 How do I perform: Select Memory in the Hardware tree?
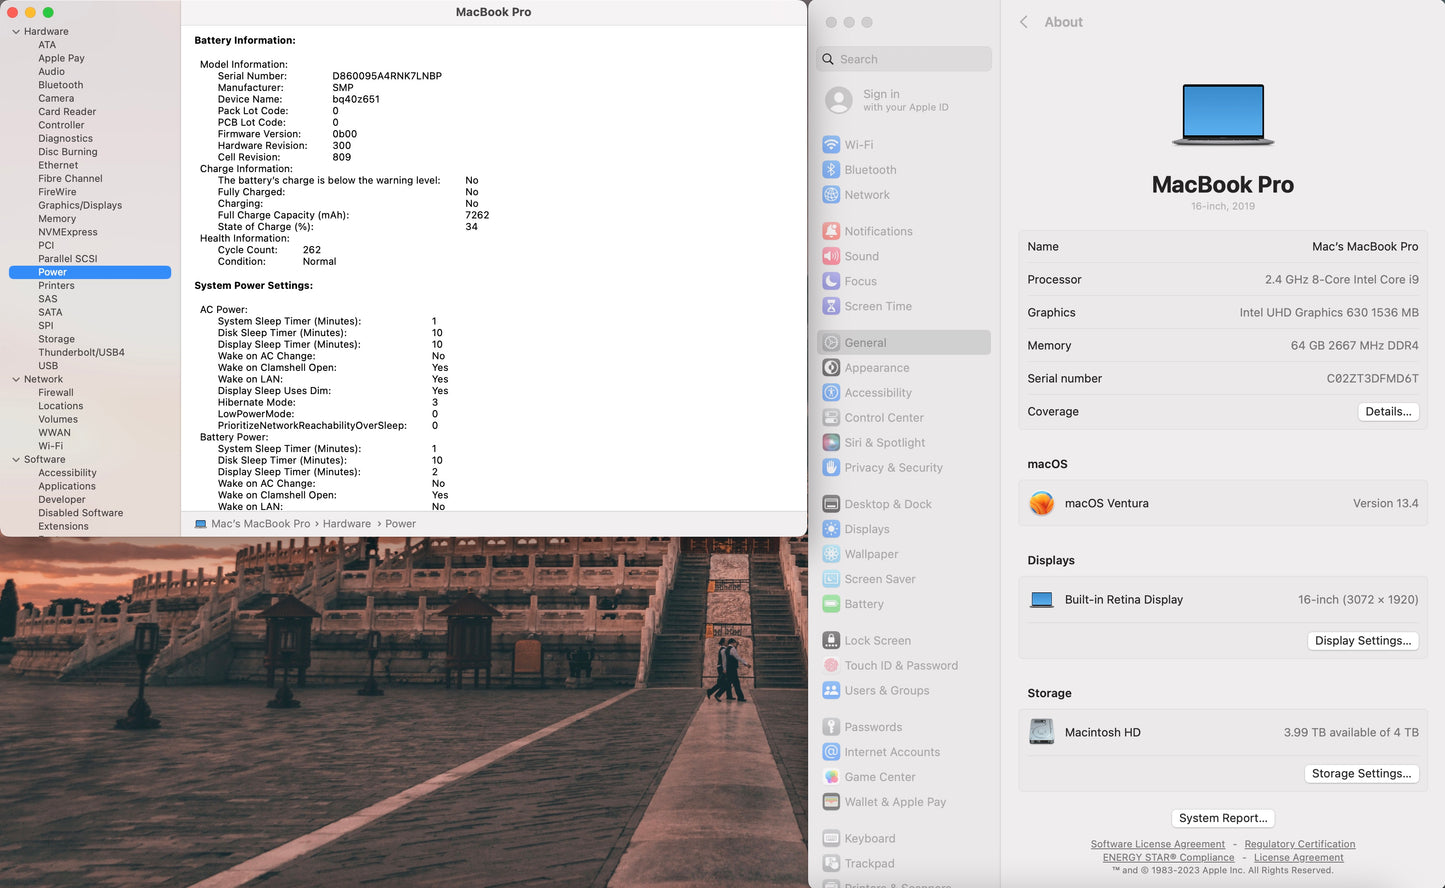point(57,219)
